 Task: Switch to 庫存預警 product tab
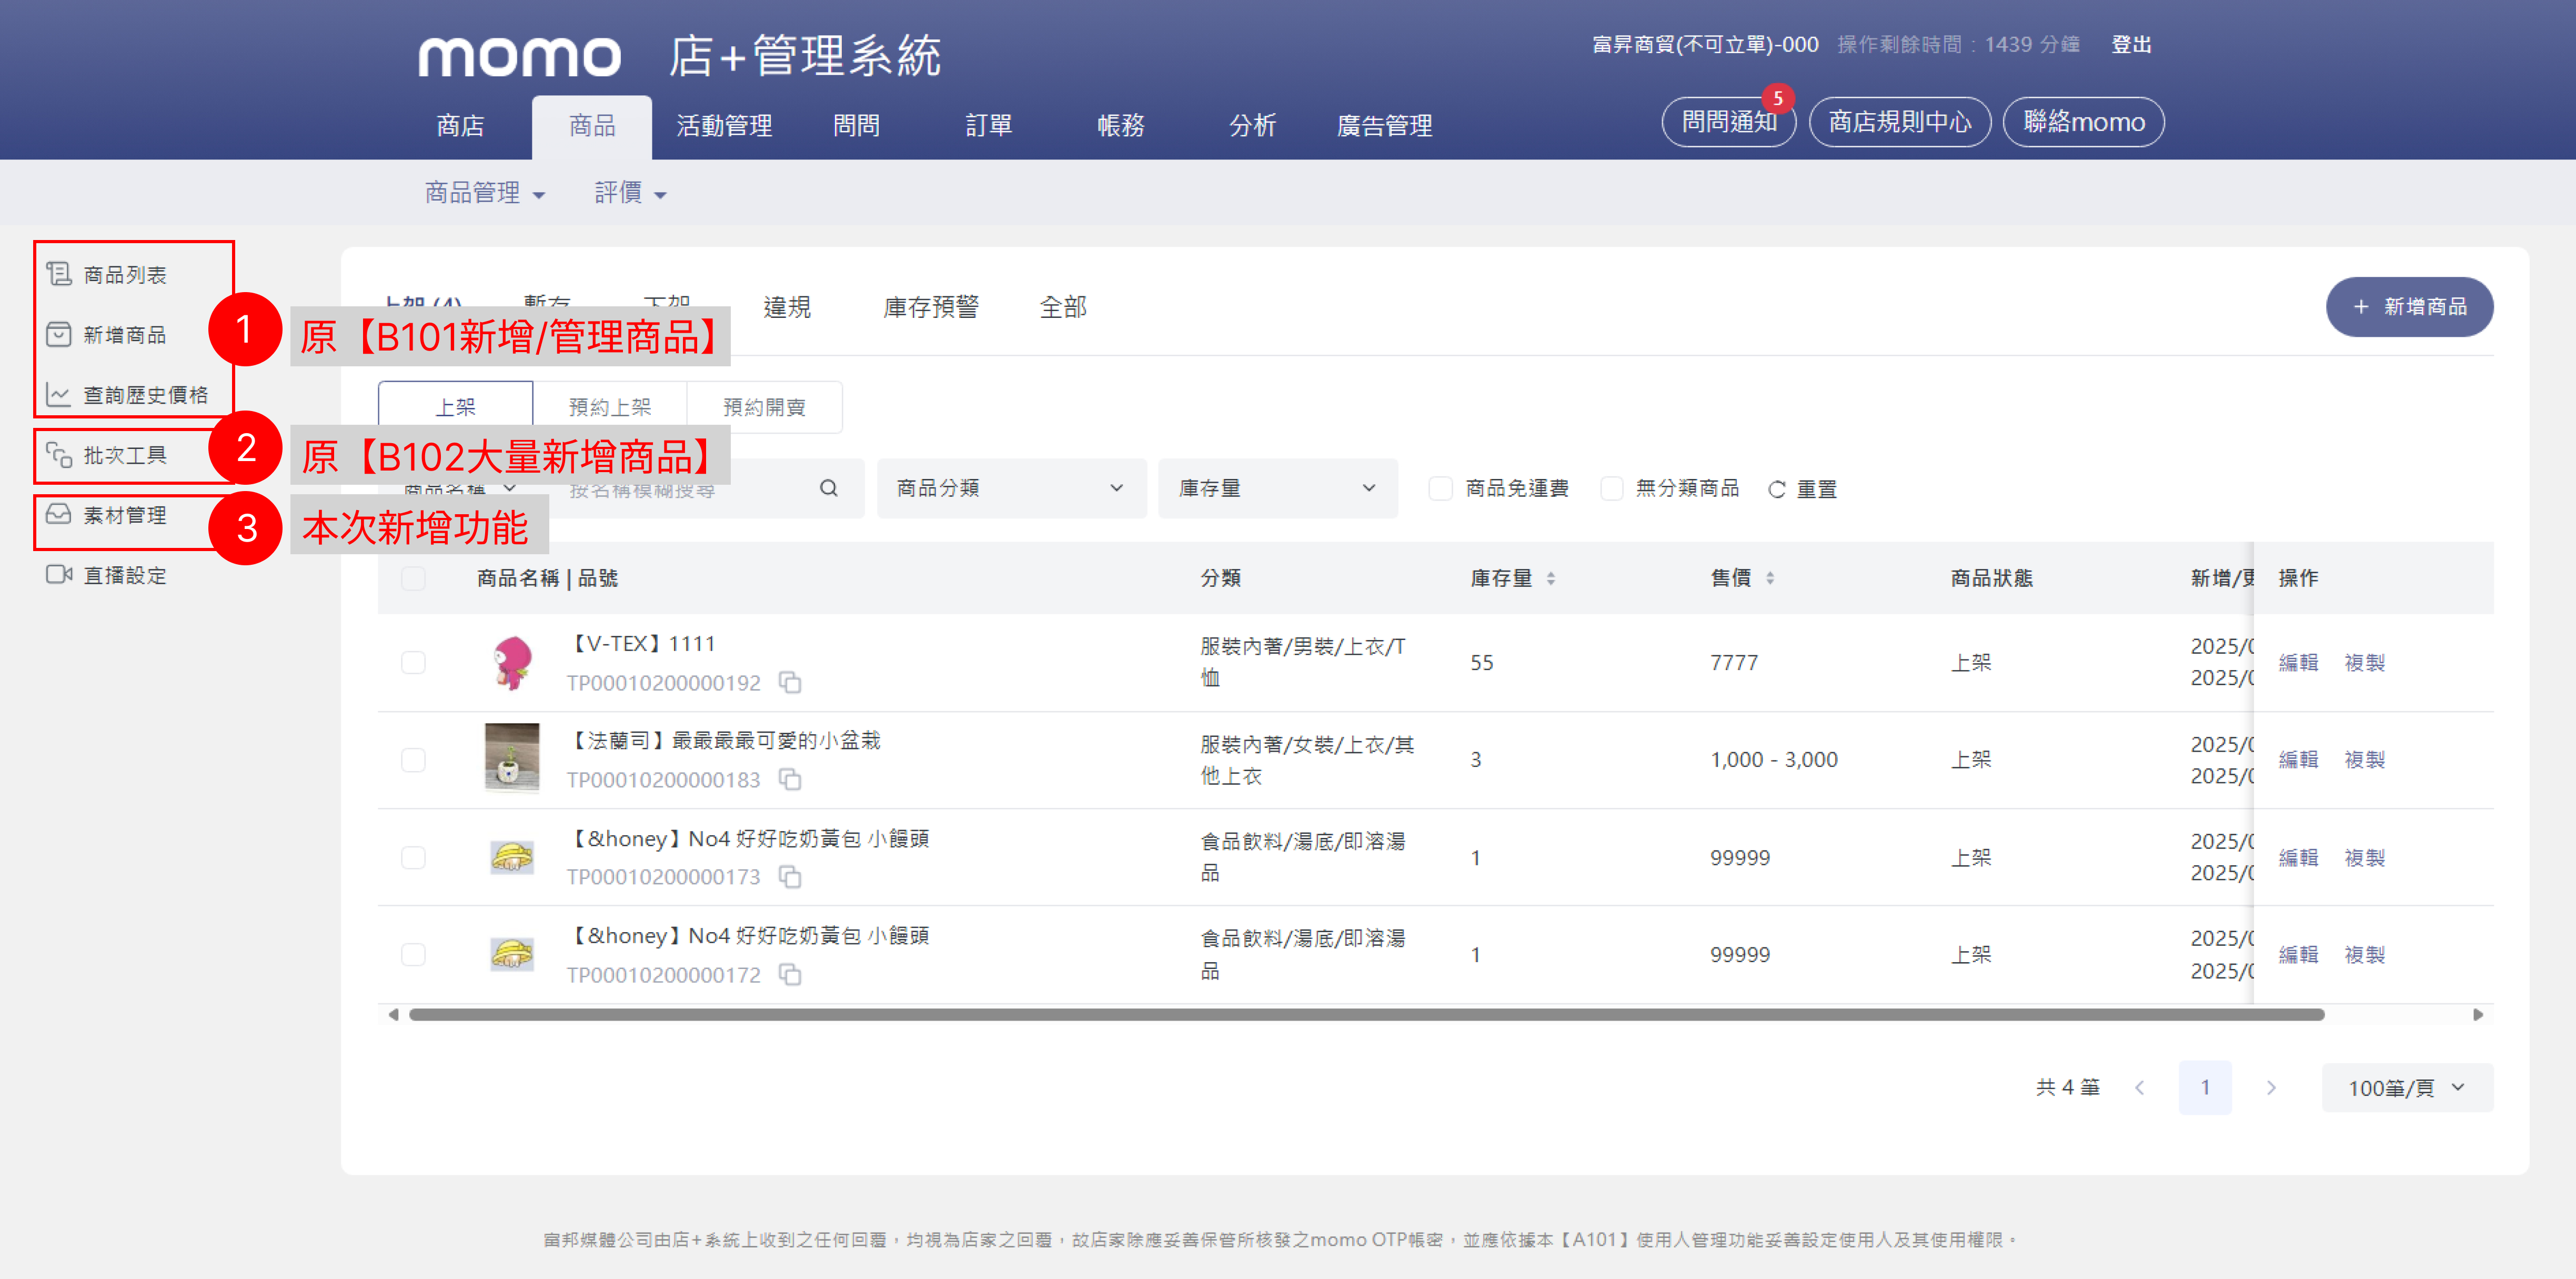pos(930,307)
